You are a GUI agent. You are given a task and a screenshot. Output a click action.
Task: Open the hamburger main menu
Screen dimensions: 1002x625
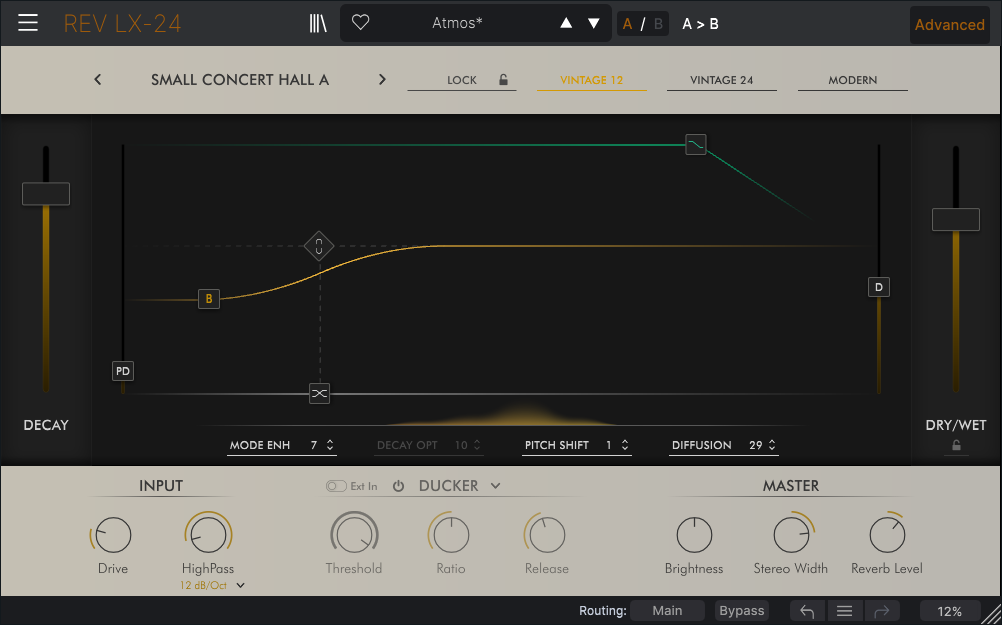(x=28, y=23)
